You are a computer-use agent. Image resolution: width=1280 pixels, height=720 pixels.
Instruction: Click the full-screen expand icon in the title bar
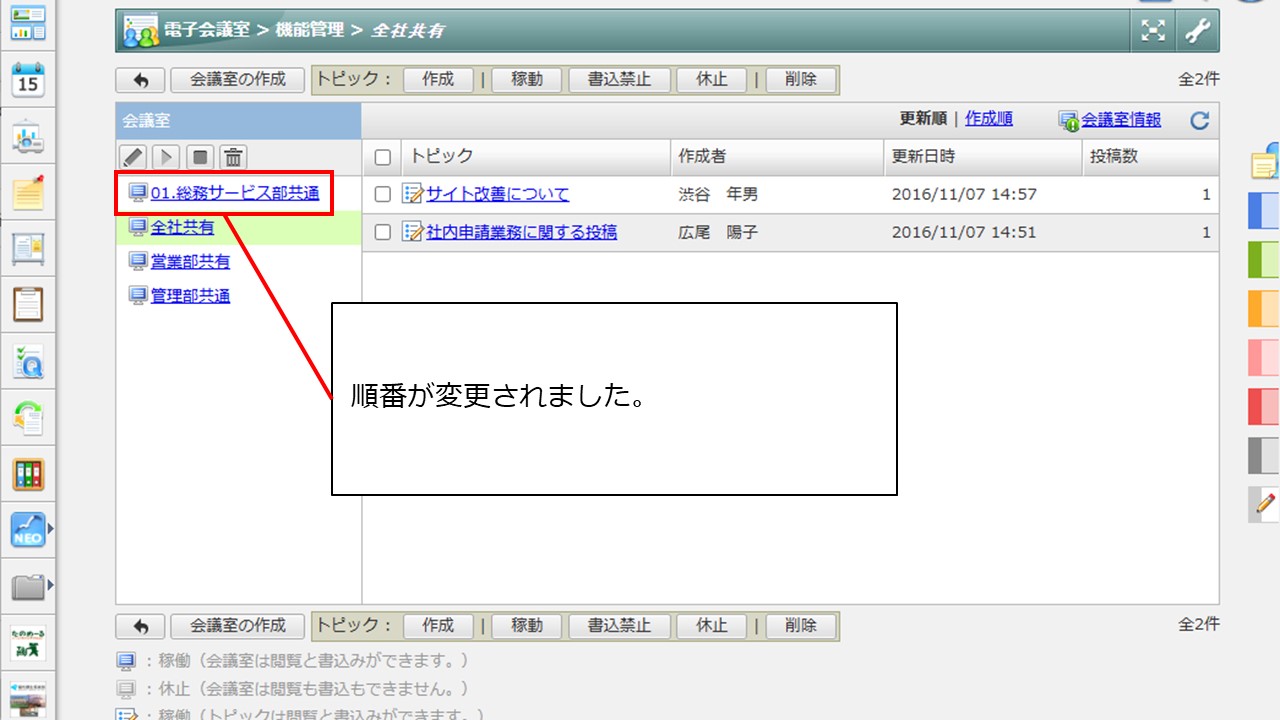[1153, 31]
